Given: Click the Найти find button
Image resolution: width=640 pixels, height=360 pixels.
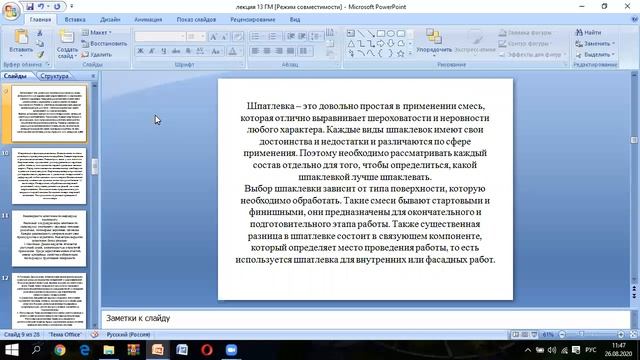Looking at the screenshot, I should tap(589, 32).
